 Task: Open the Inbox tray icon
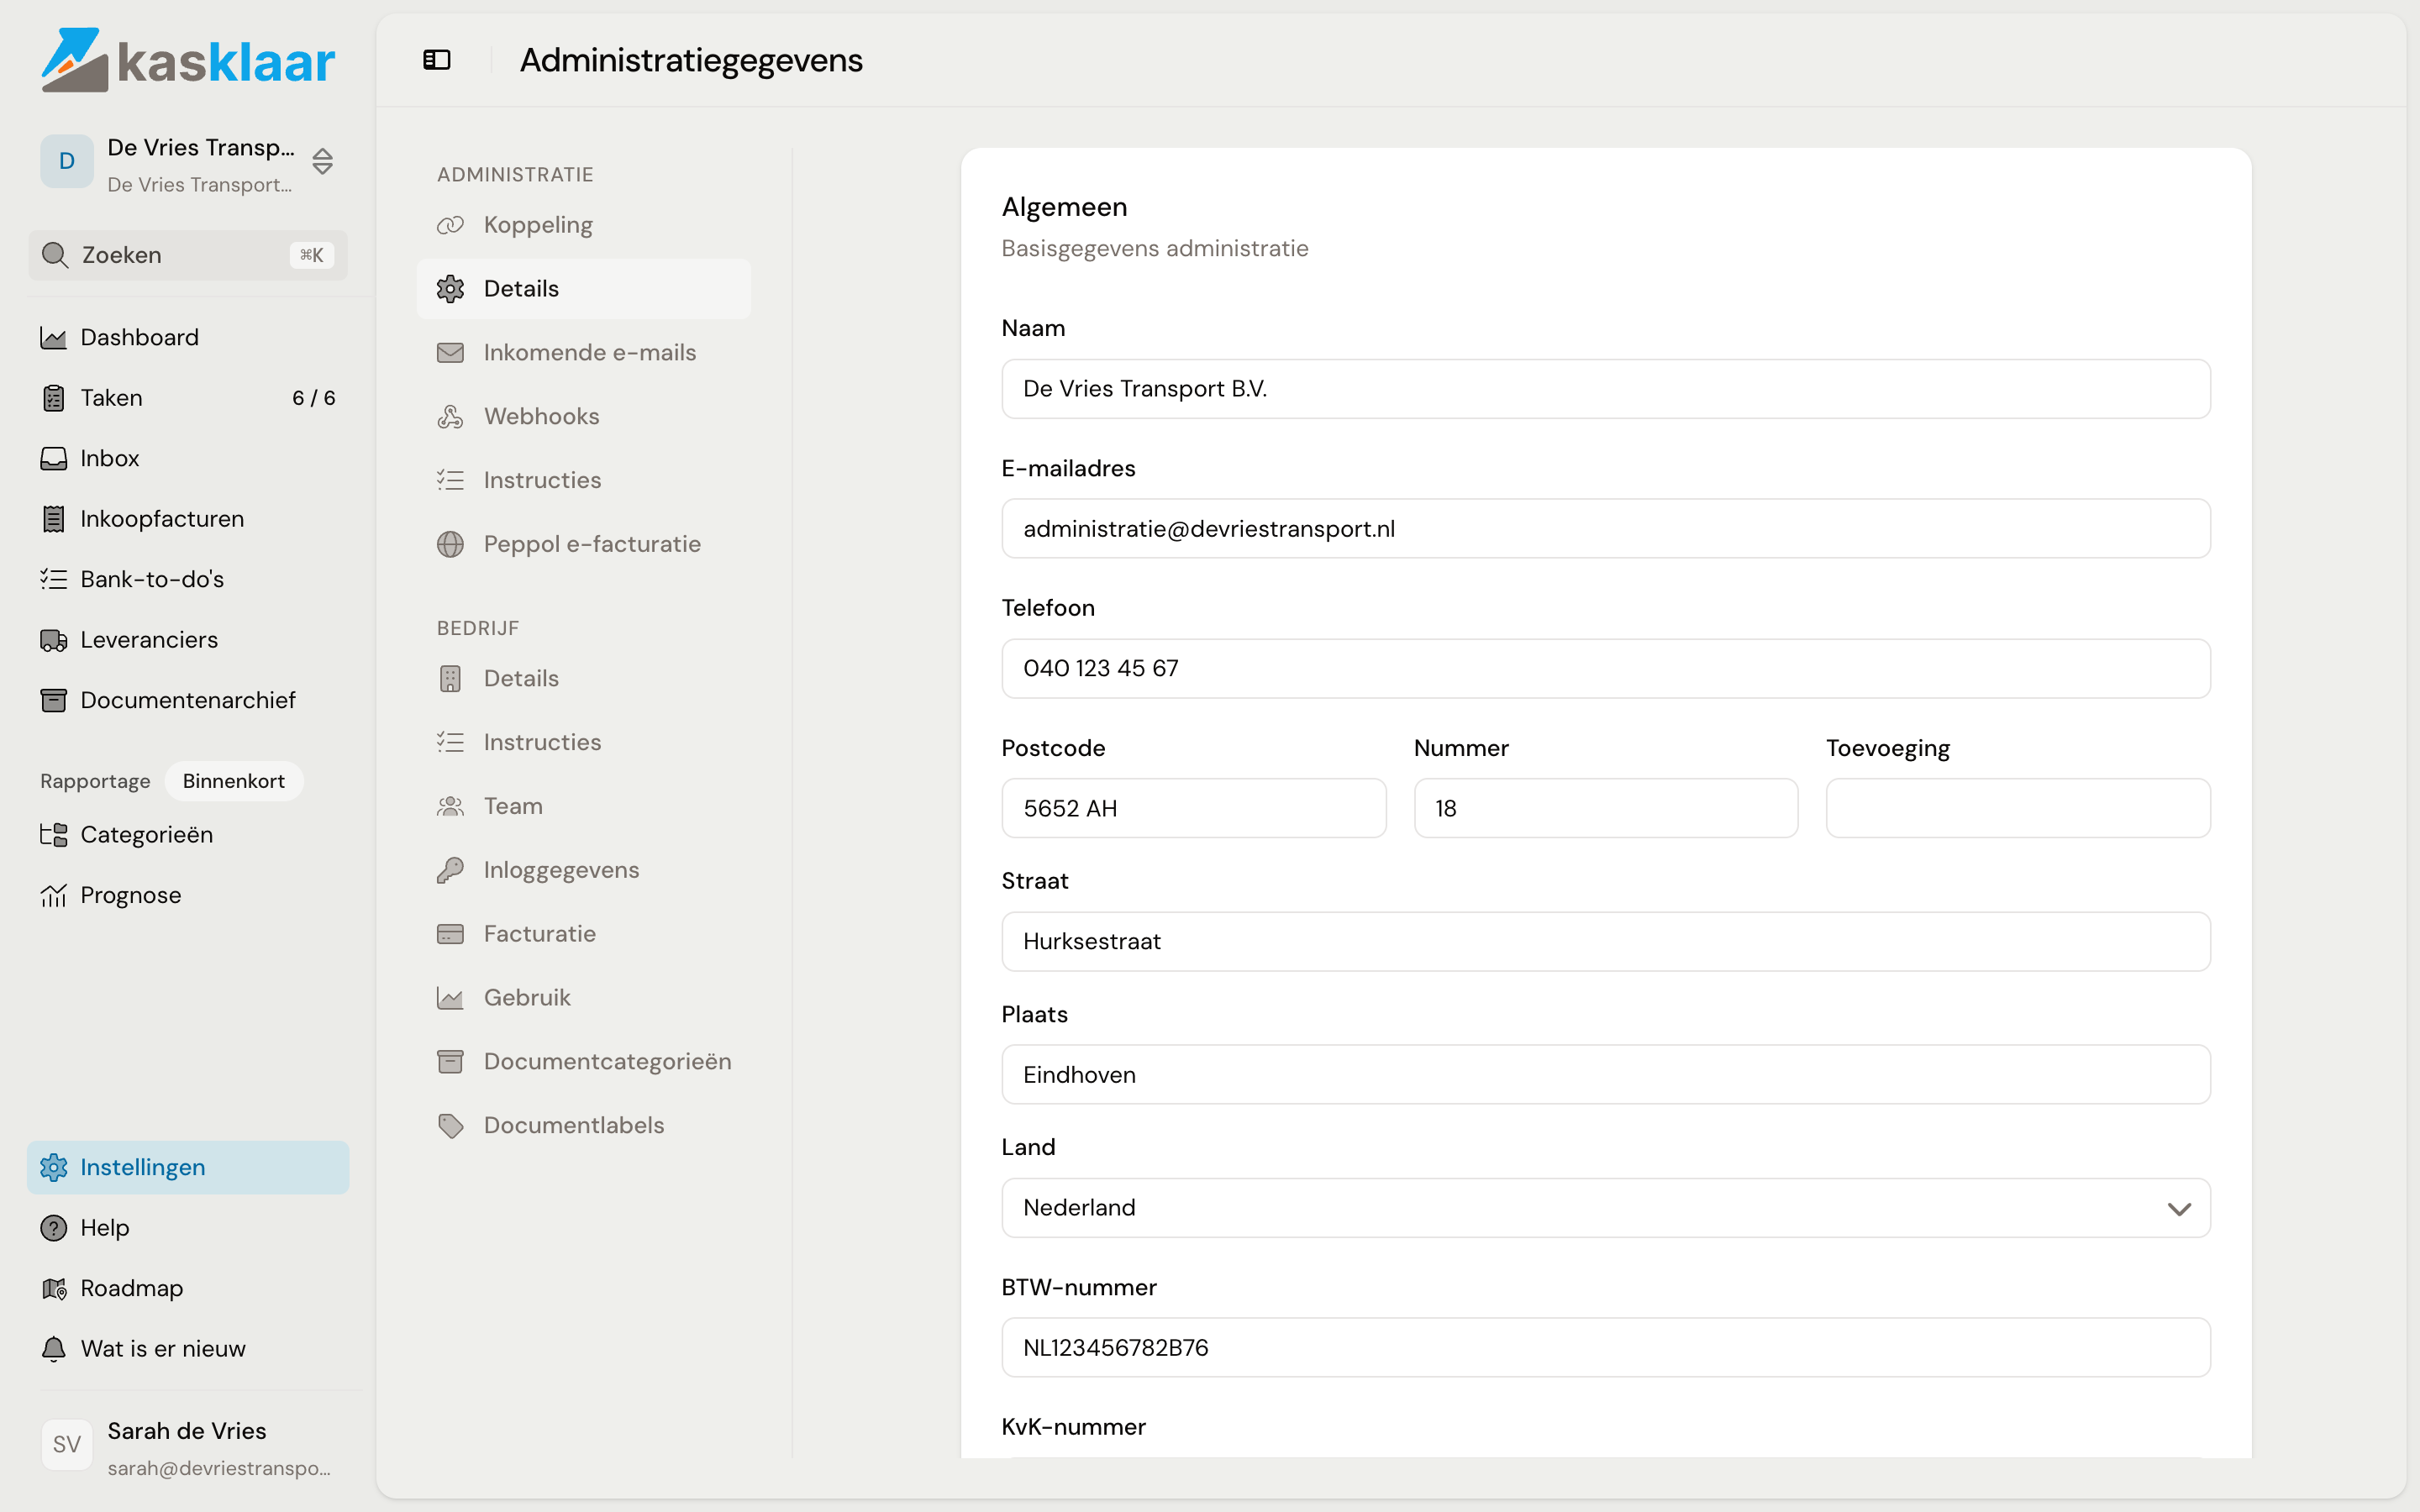53,458
